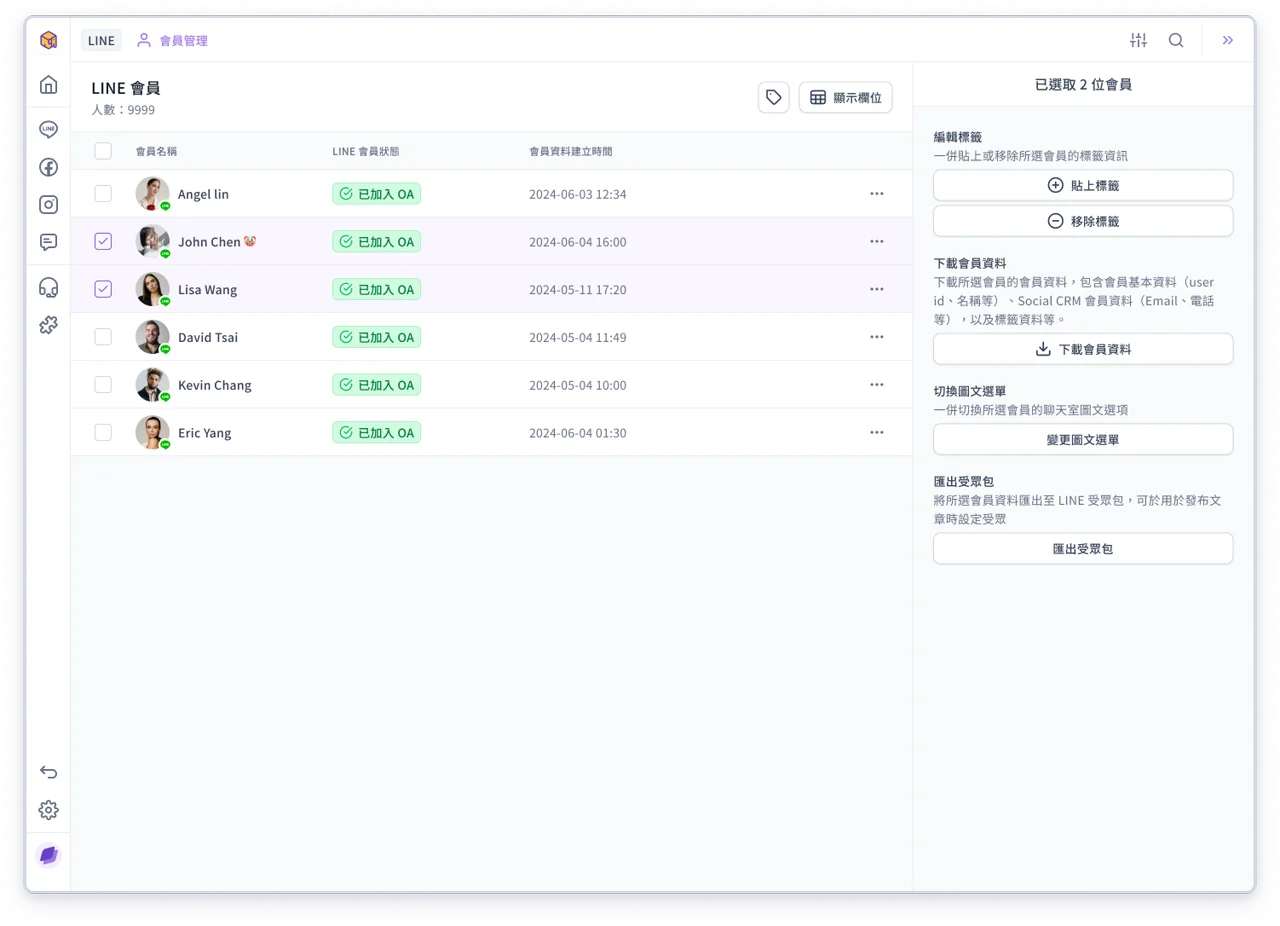
Task: Check the Angel lin row checkbox
Action: click(103, 194)
